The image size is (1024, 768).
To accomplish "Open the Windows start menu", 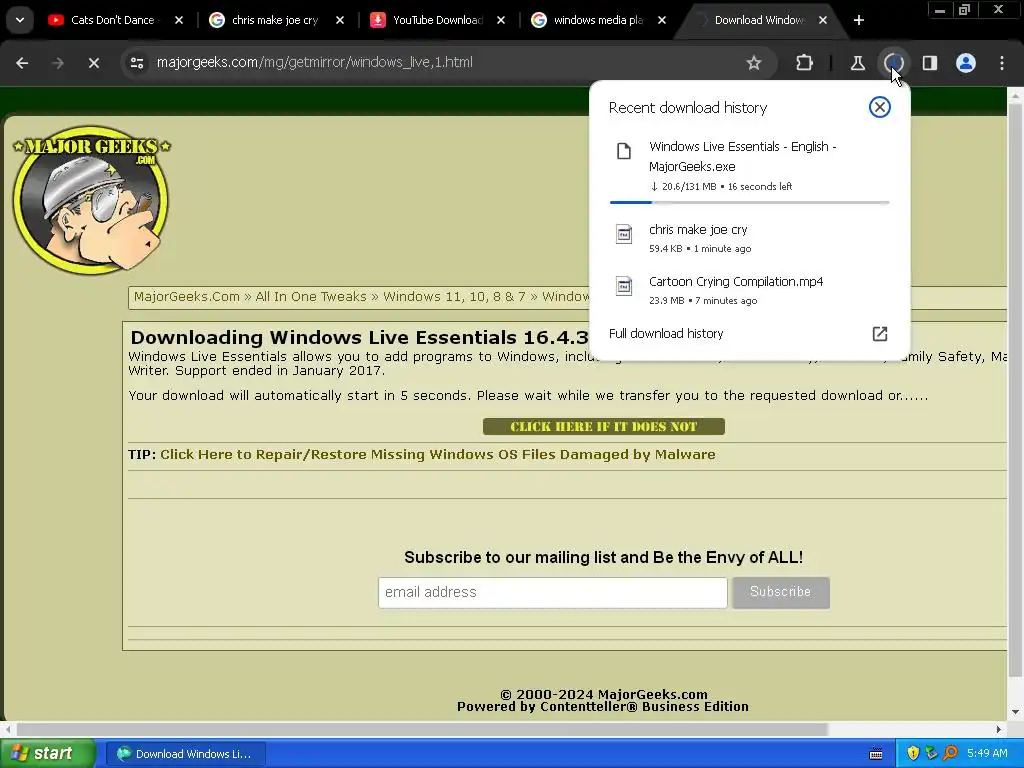I will tap(46, 754).
